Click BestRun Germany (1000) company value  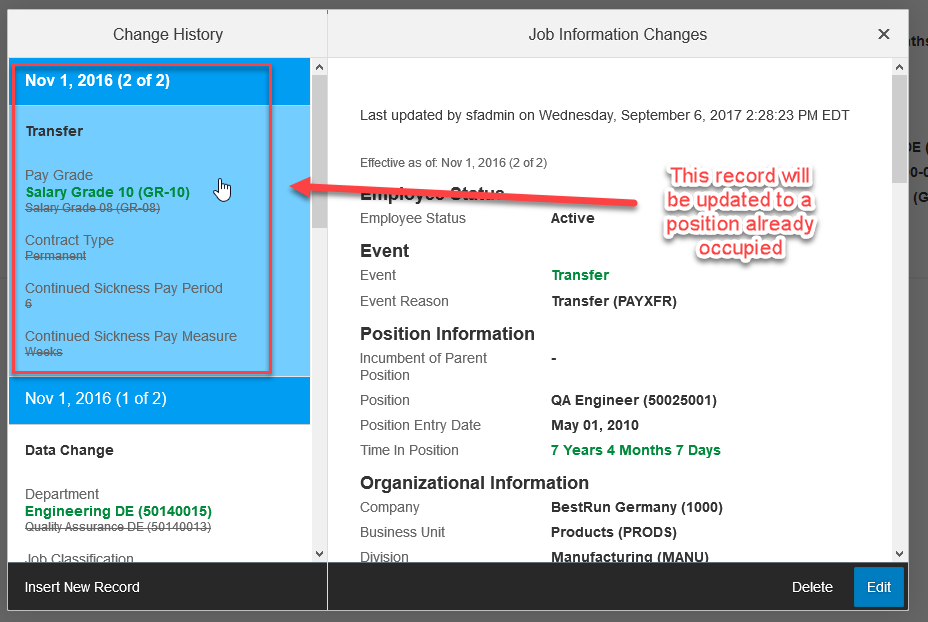click(x=637, y=507)
